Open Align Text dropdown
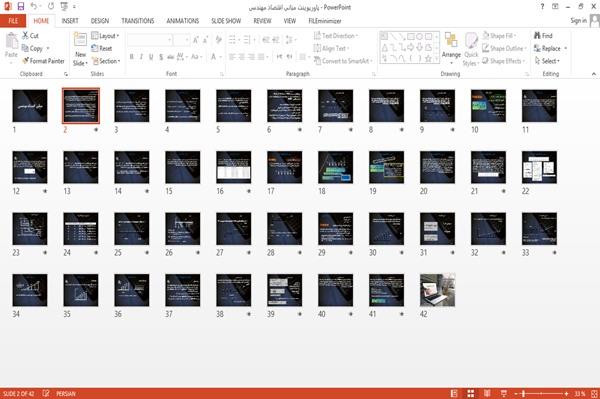Viewport: 600px width, 399px height. pyautogui.click(x=331, y=48)
